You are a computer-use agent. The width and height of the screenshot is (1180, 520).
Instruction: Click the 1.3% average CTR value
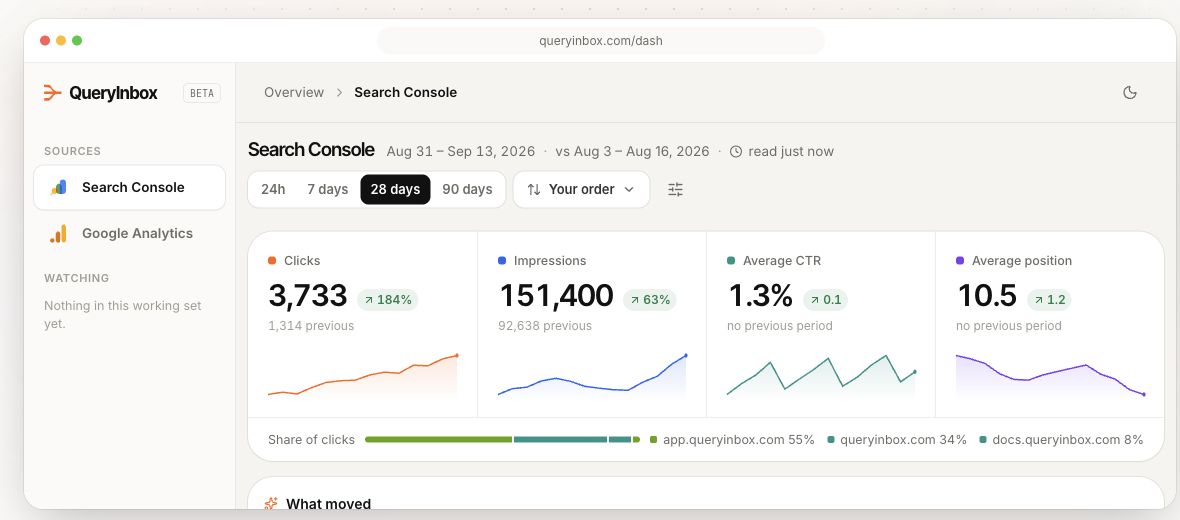(x=760, y=296)
